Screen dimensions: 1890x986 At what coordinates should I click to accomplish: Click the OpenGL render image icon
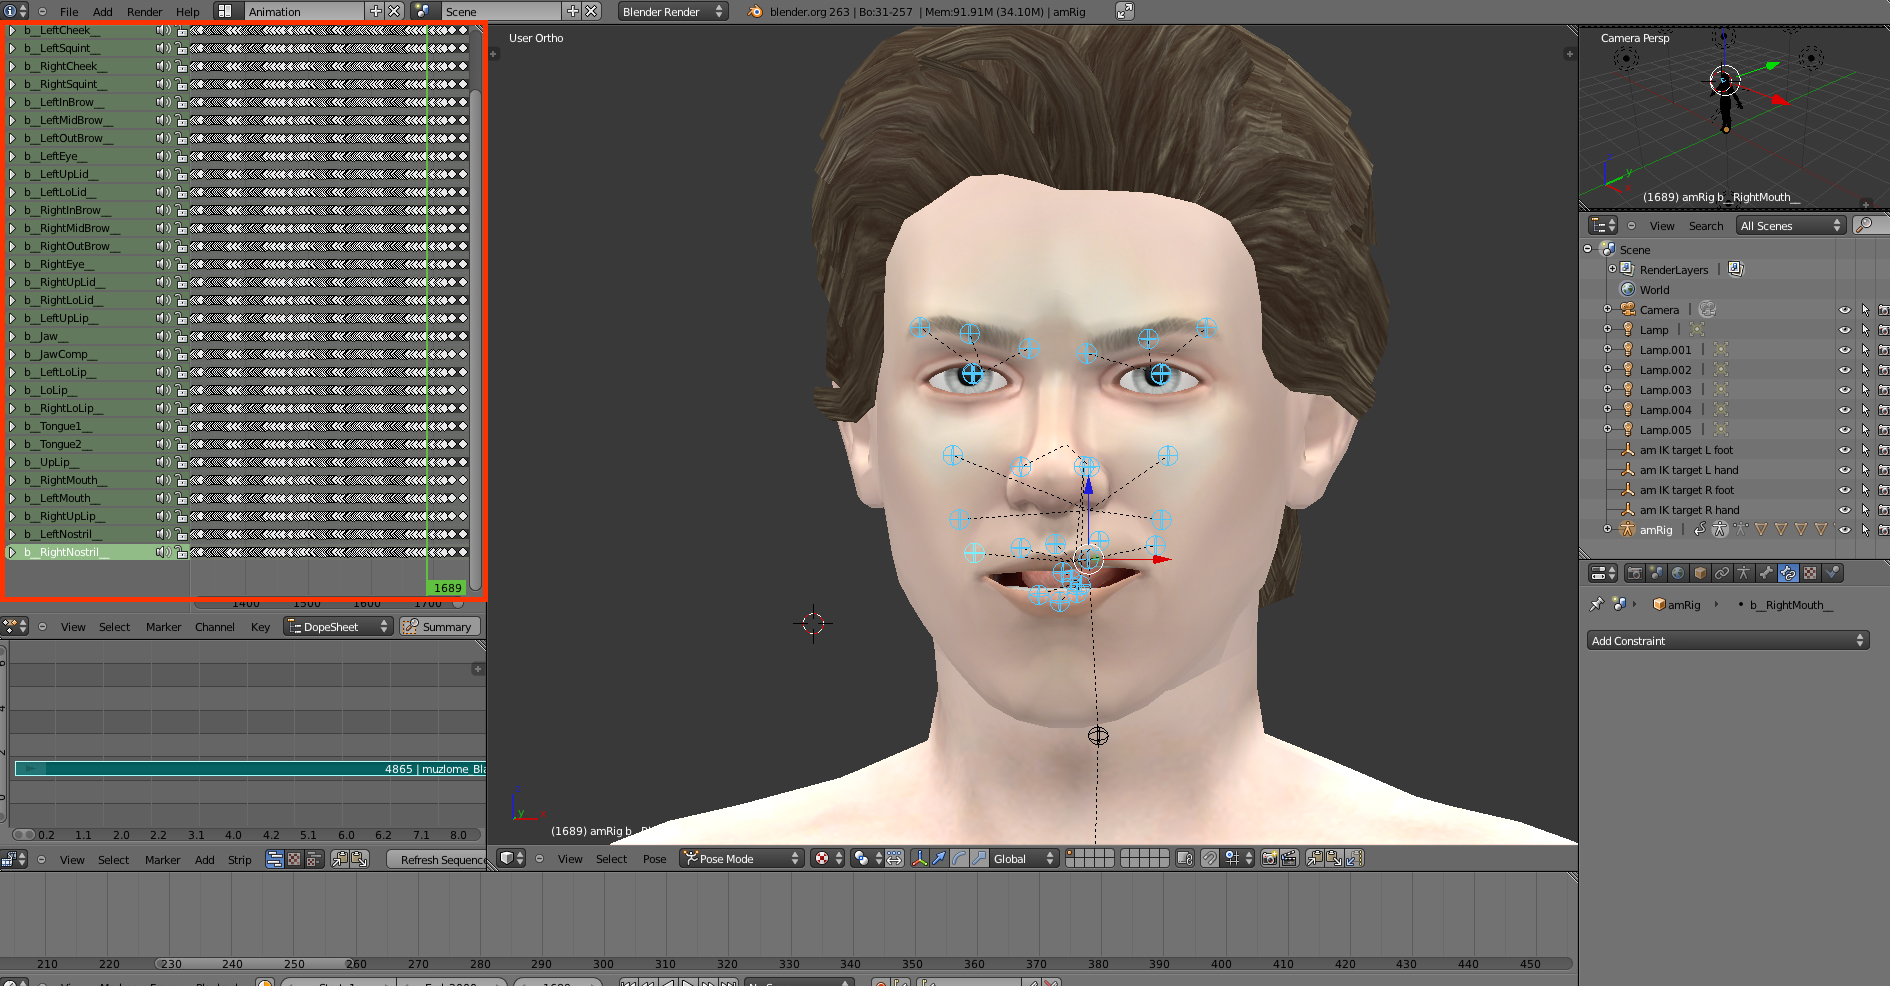(x=1269, y=858)
